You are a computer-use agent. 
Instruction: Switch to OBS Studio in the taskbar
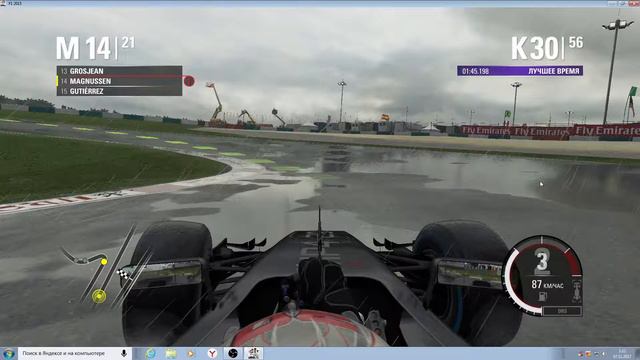pyautogui.click(x=233, y=353)
